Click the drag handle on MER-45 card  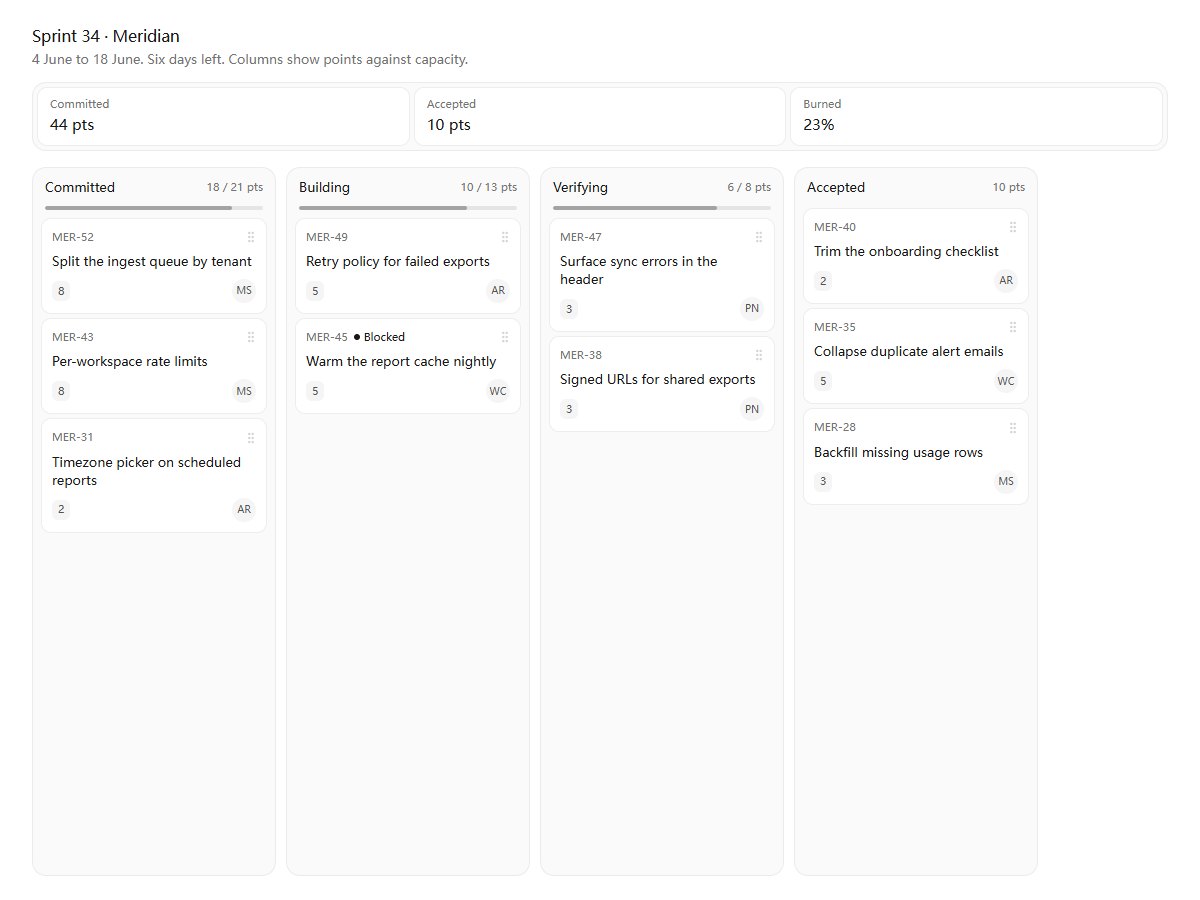[505, 337]
